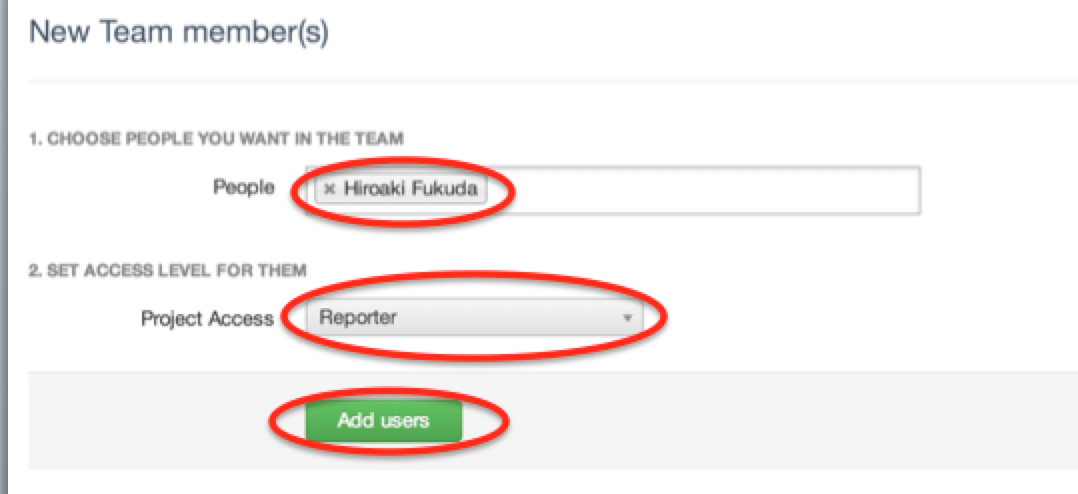
Task: Click the green Add users button label
Action: click(x=384, y=420)
